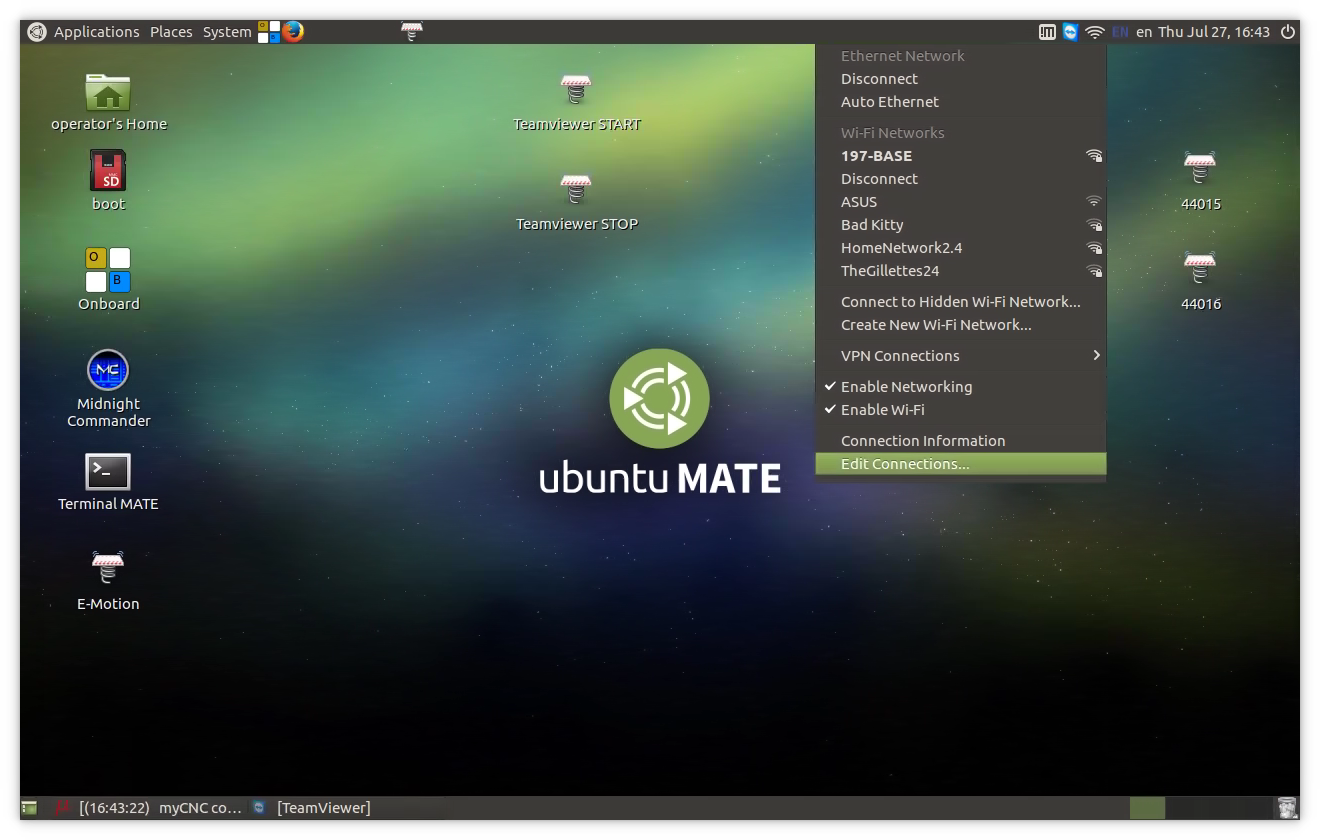The height and width of the screenshot is (840, 1320).
Task: Select Edit Connections menu entry
Action: tap(905, 464)
